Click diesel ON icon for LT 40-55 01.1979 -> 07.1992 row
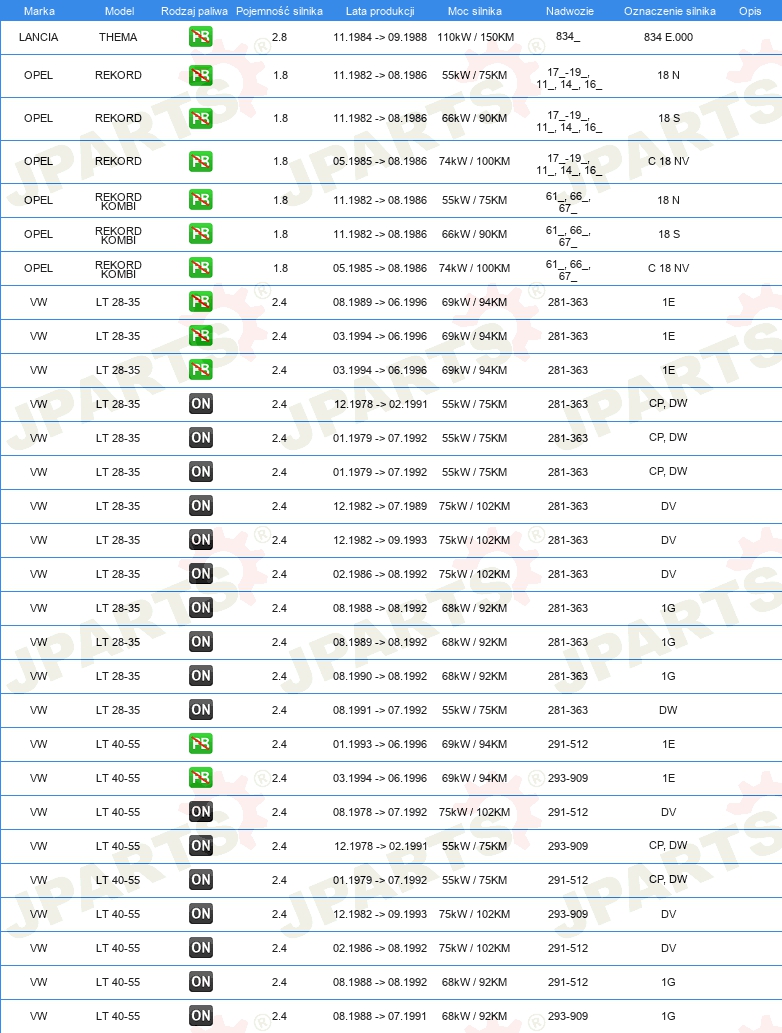 (x=201, y=880)
